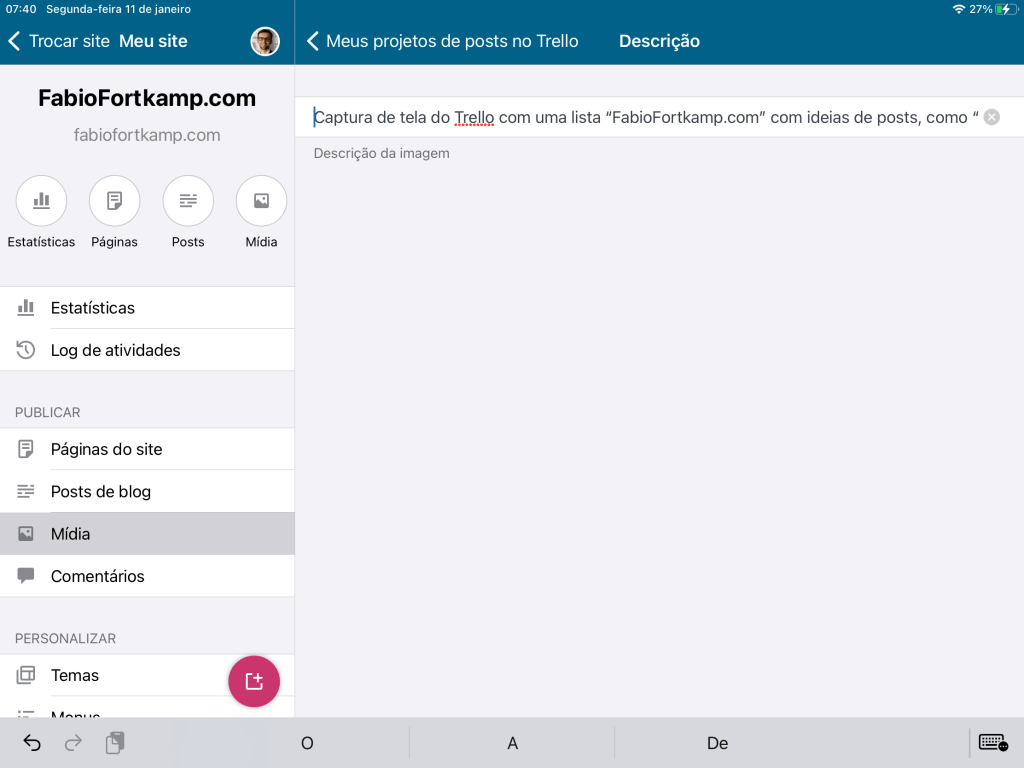
Task: Select Estatísticas in the sidebar list
Action: 93,308
